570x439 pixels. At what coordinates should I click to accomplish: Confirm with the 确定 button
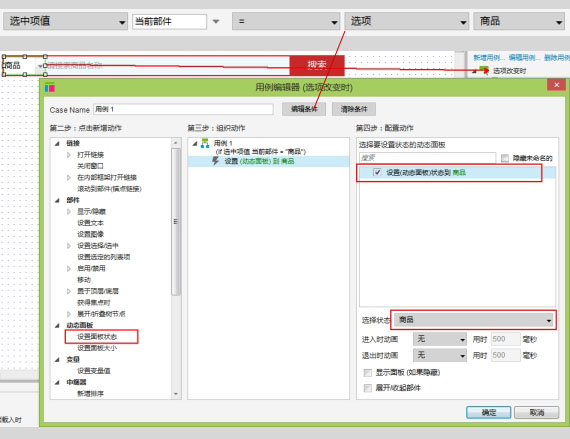click(x=489, y=412)
